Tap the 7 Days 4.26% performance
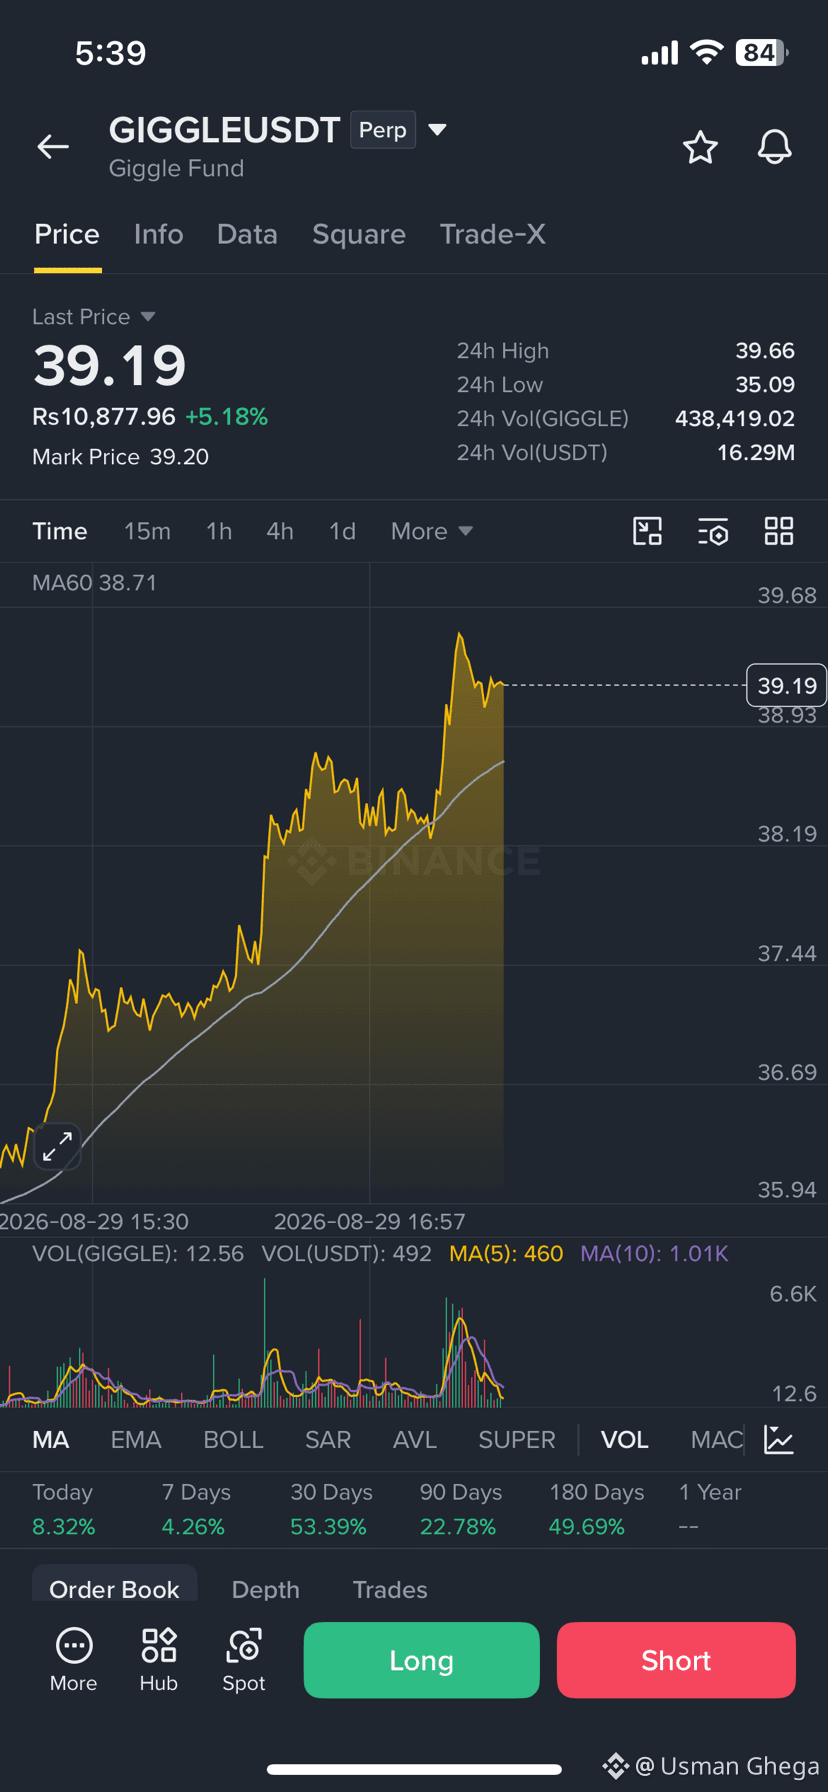This screenshot has height=1792, width=828. (x=196, y=1510)
